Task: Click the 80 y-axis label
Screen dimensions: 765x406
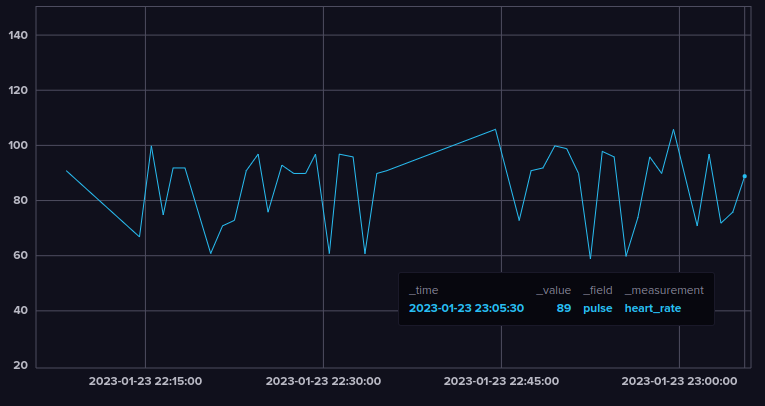Action: [21, 201]
